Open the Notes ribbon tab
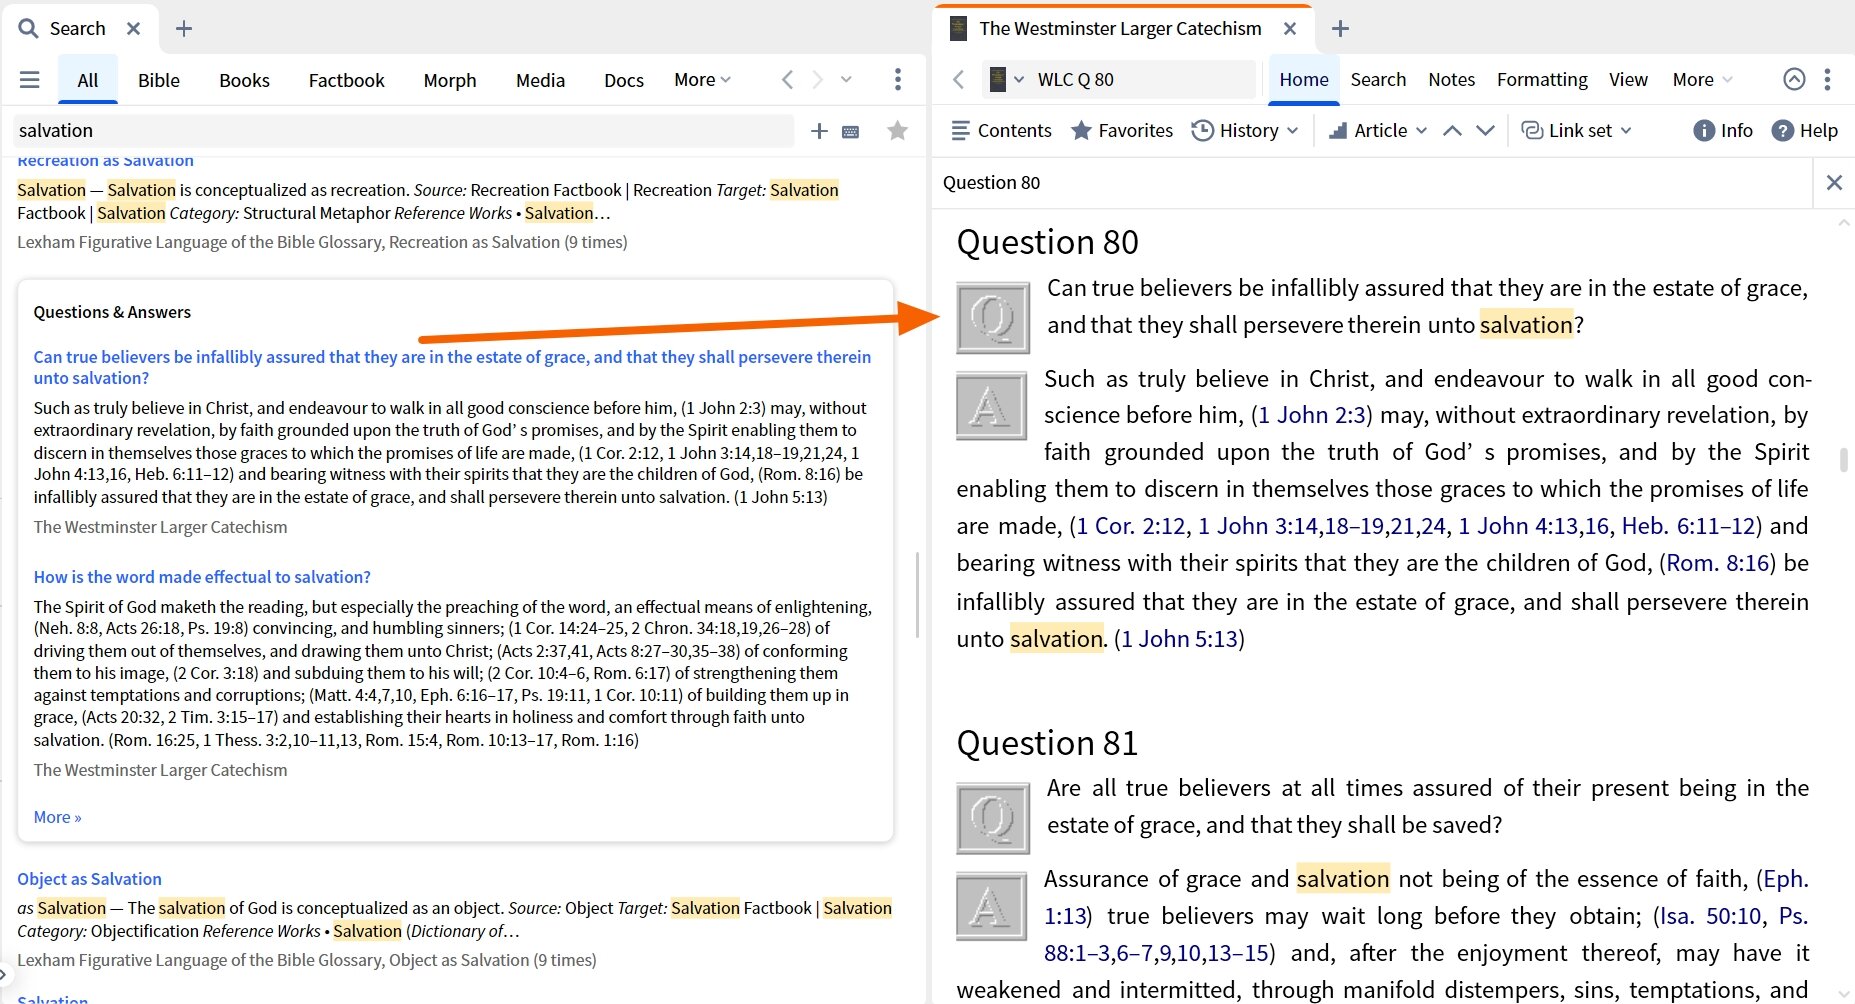Image resolution: width=1855 pixels, height=1004 pixels. pos(1451,79)
